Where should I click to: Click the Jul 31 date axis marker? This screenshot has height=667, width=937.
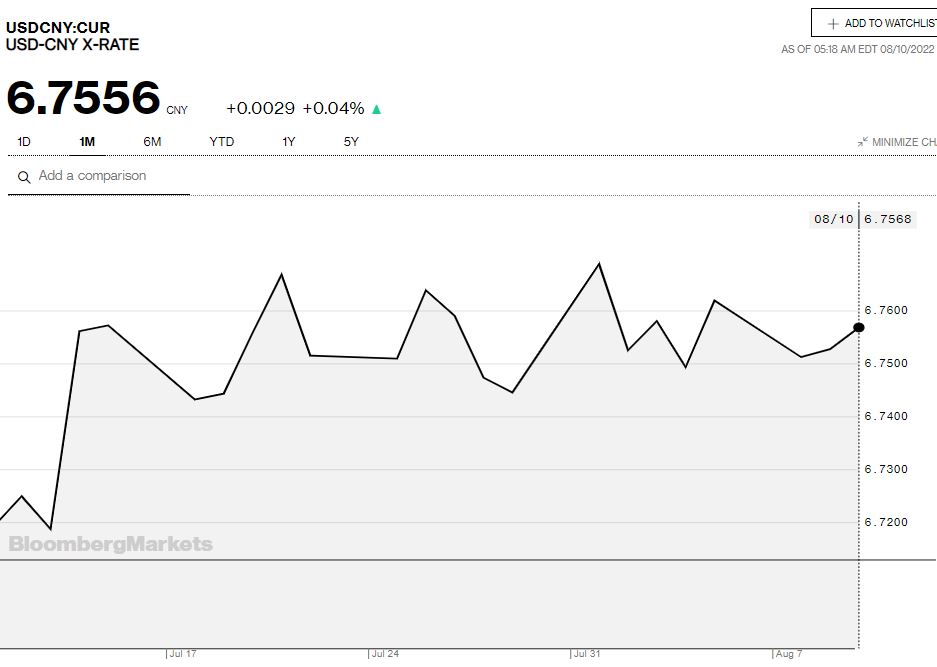[x=586, y=654]
